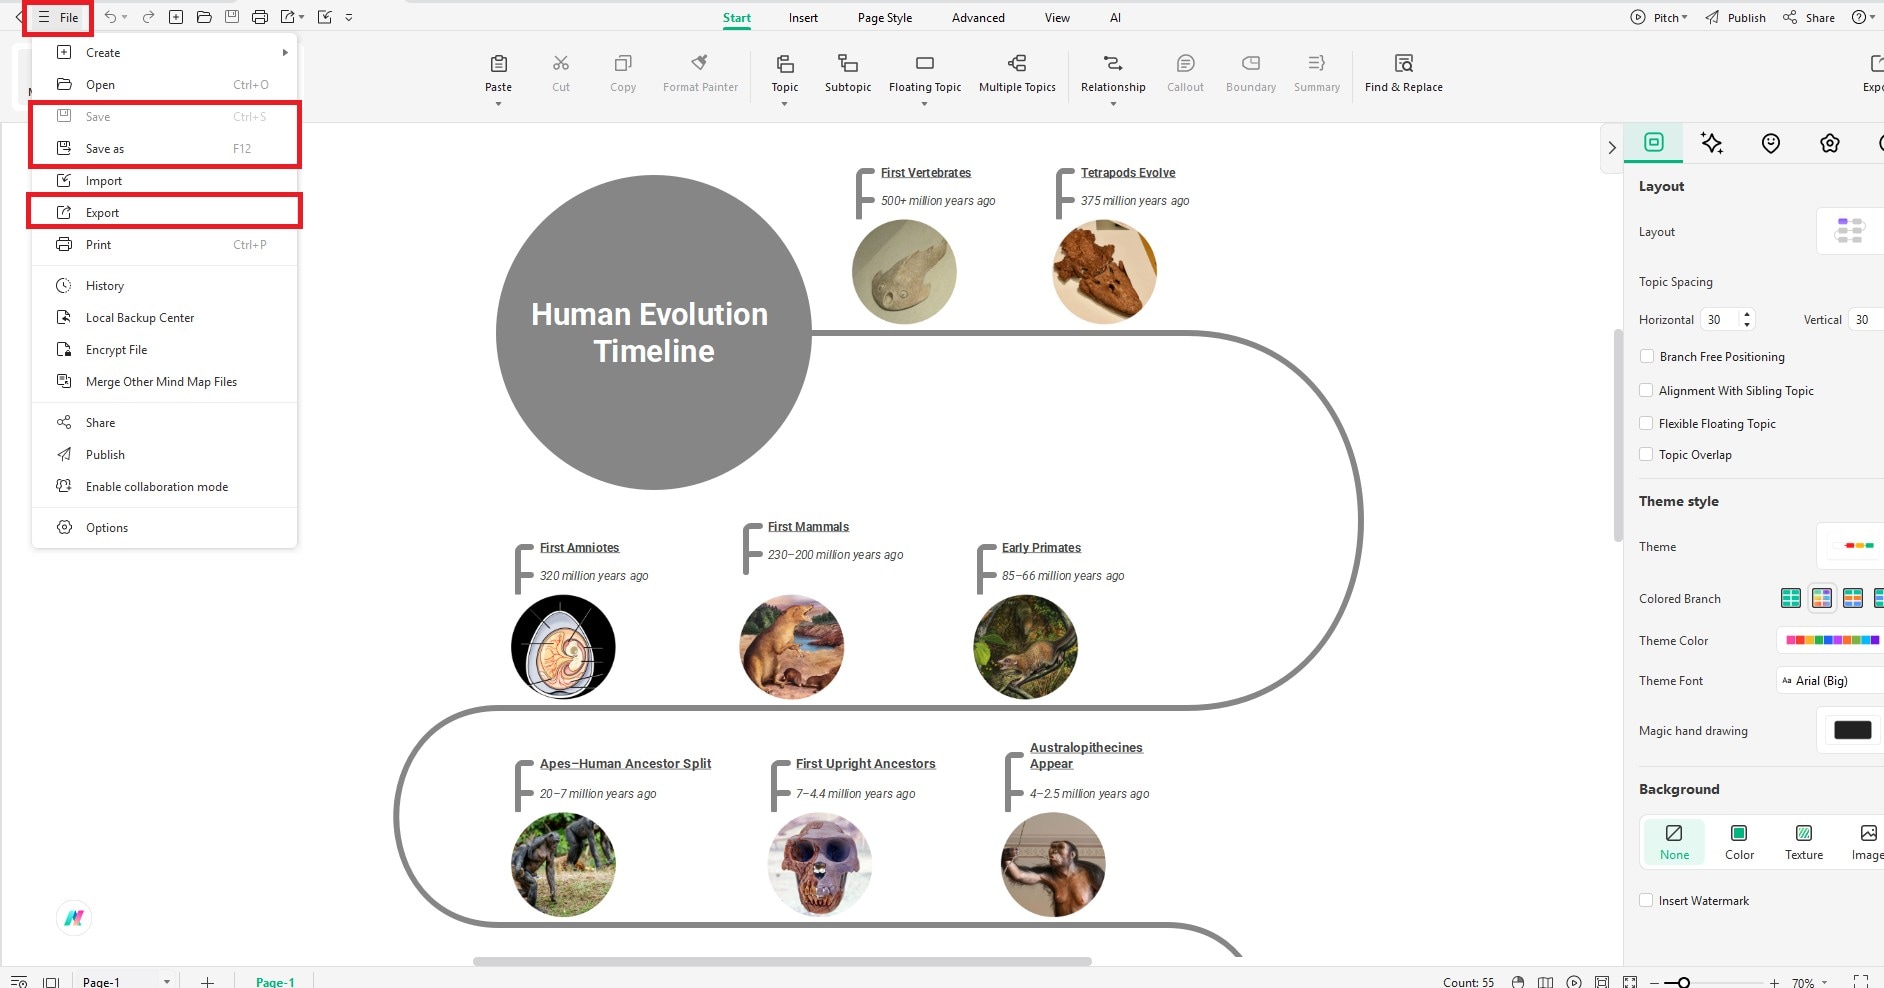1884x988 pixels.
Task: Check Alignment With Sibling Topic
Action: pyautogui.click(x=1646, y=390)
